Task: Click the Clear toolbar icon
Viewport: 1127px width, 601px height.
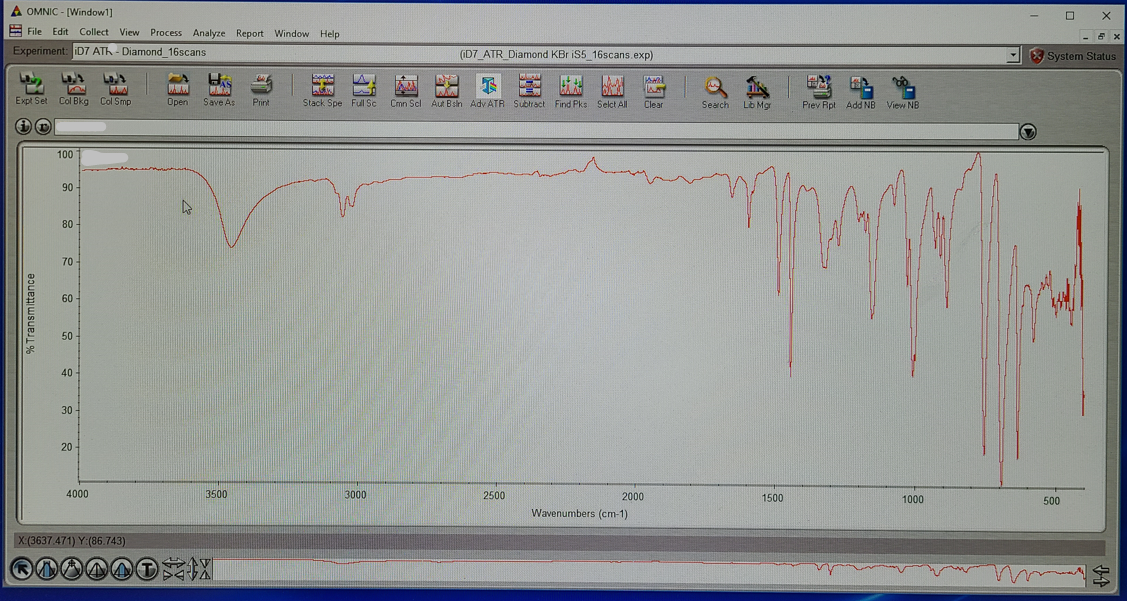Action: [653, 91]
